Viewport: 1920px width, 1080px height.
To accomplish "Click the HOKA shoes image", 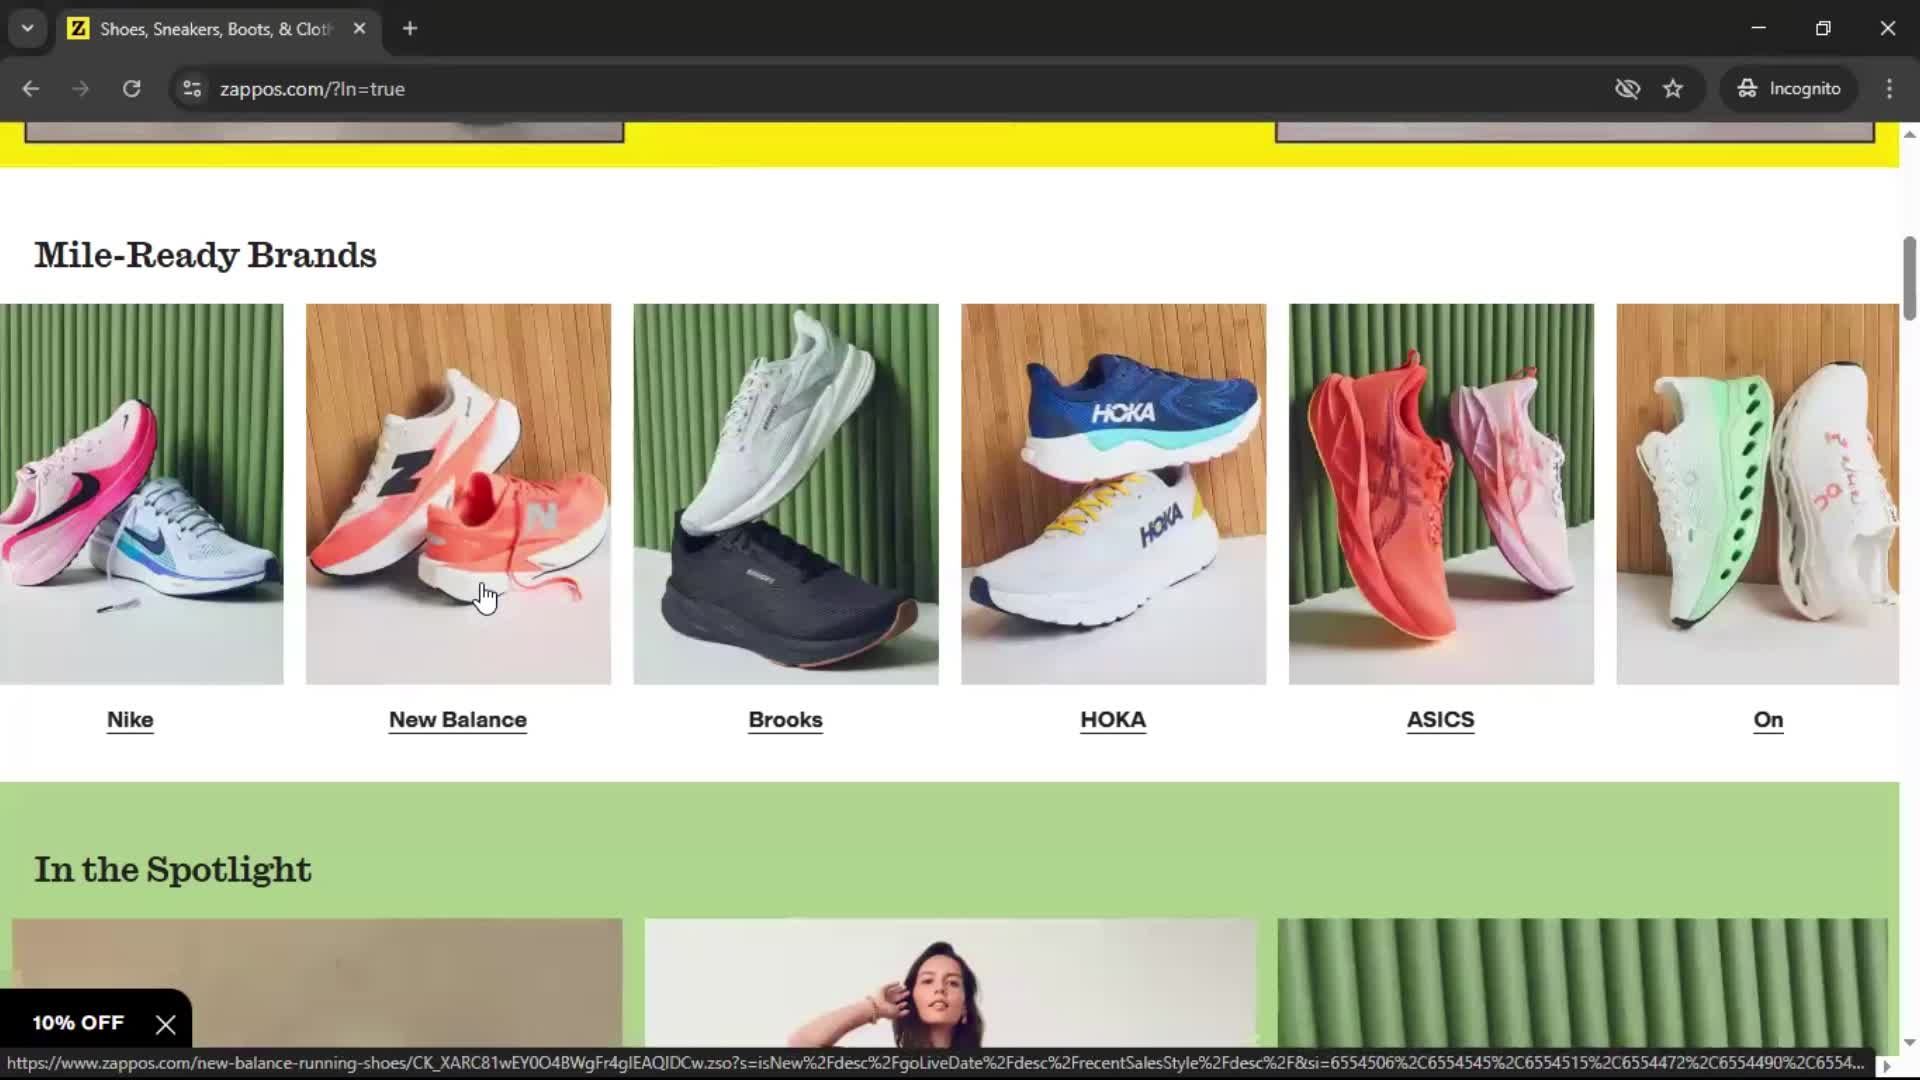I will [1113, 494].
